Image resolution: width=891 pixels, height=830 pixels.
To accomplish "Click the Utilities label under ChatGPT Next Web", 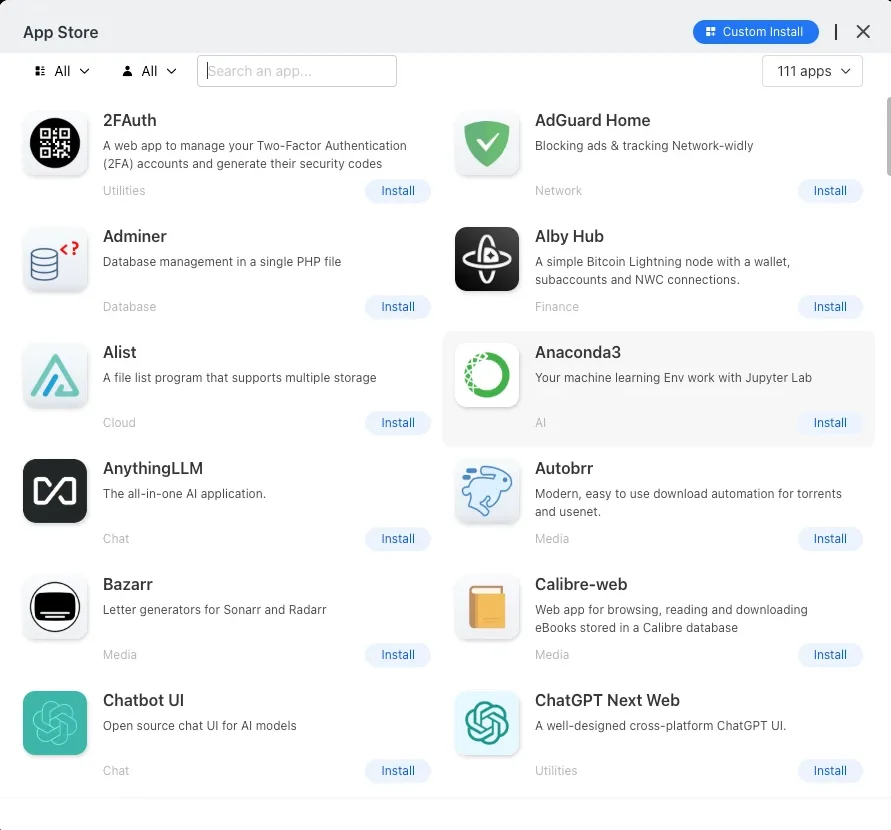I will [556, 770].
